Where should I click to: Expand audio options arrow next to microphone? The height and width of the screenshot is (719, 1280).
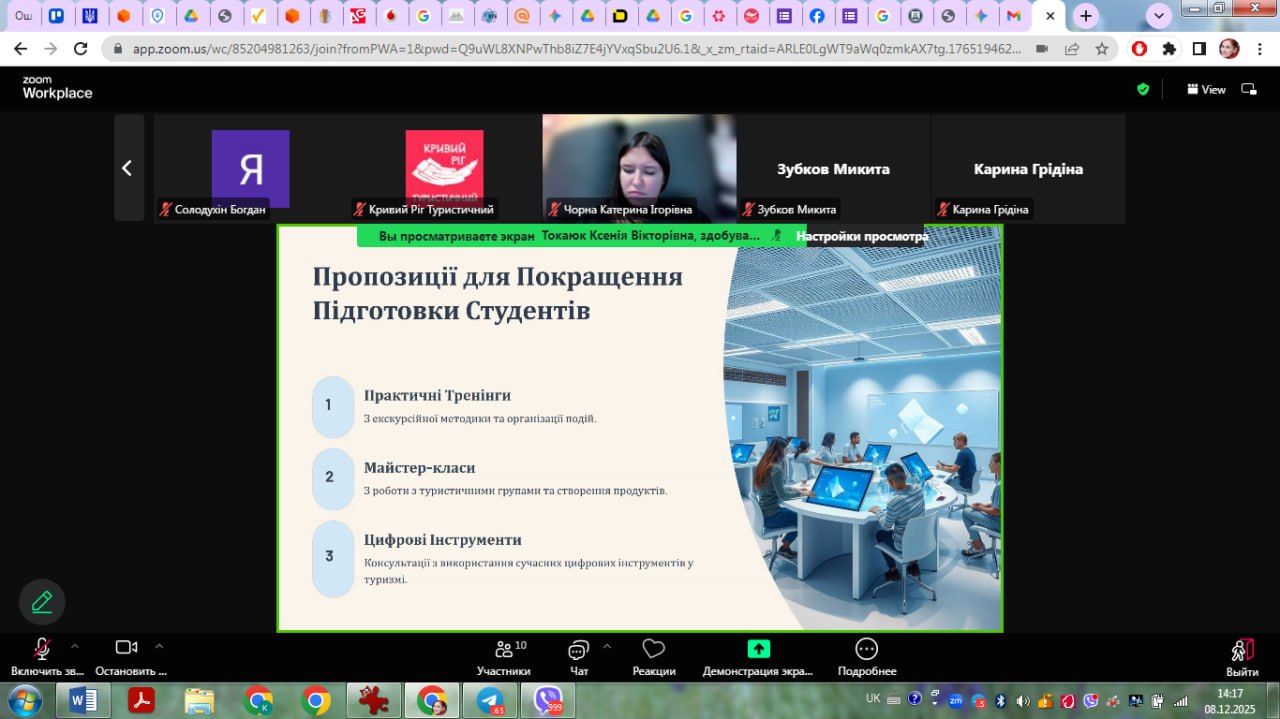click(74, 646)
